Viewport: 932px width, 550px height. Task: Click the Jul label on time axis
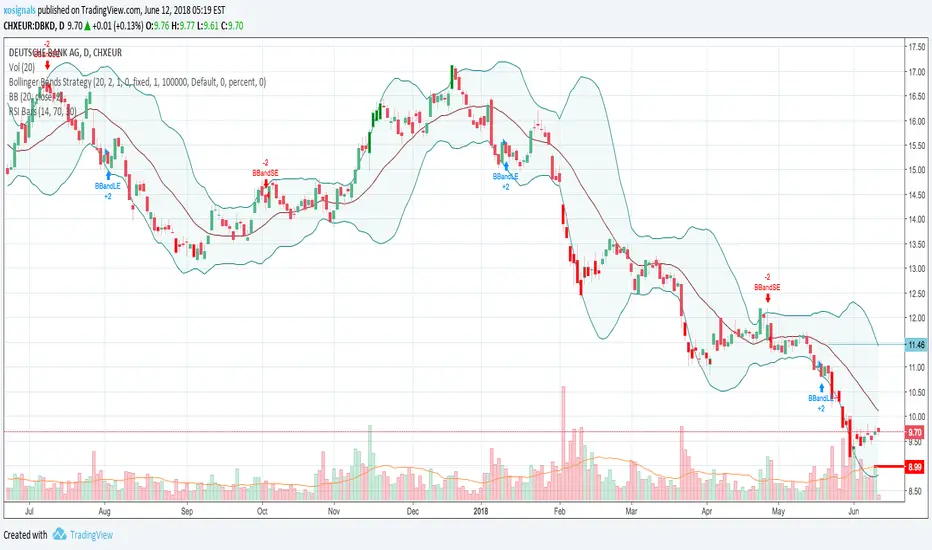click(29, 511)
